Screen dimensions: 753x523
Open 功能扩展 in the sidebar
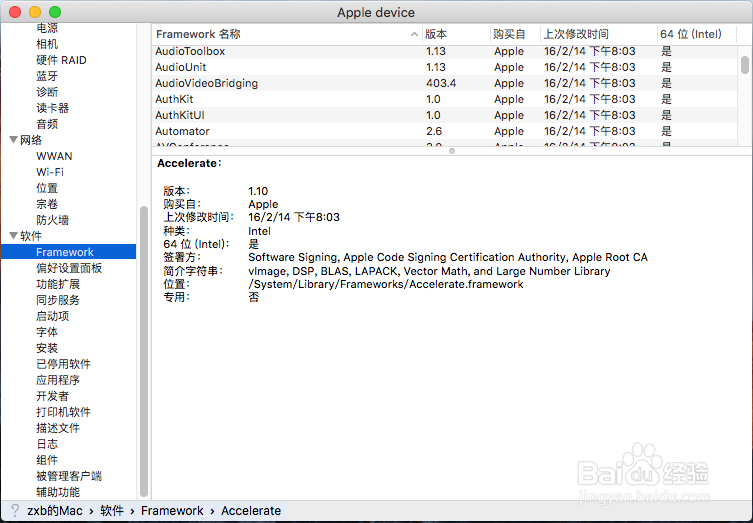coord(58,284)
